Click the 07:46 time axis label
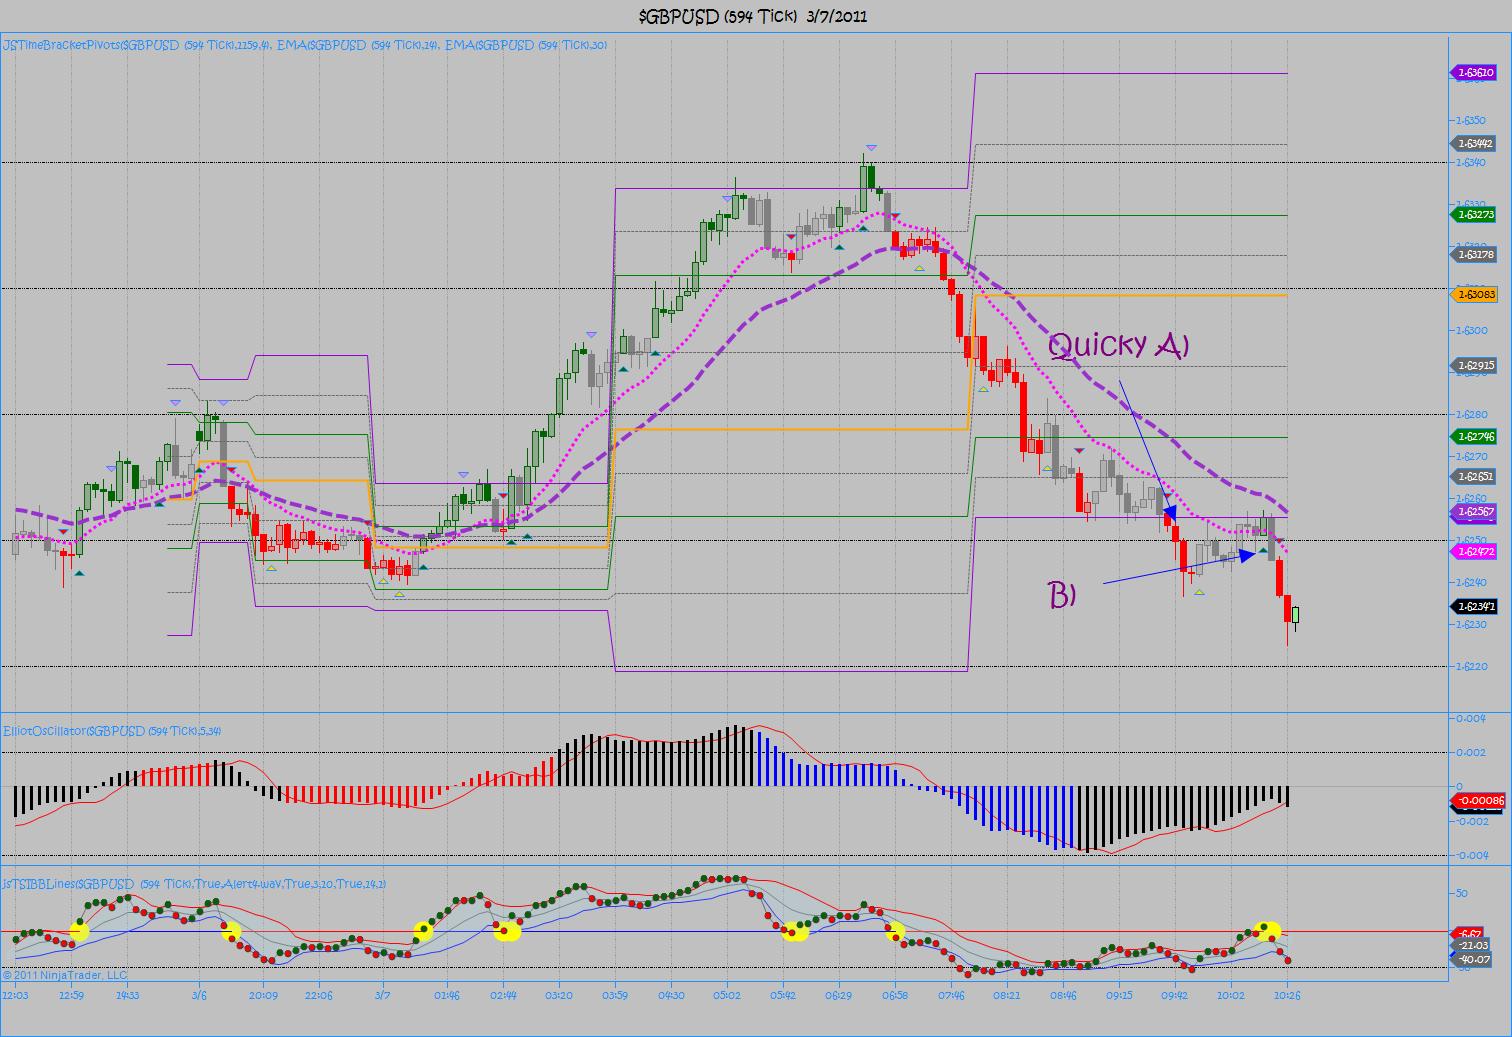The width and height of the screenshot is (1512, 1037). 952,995
